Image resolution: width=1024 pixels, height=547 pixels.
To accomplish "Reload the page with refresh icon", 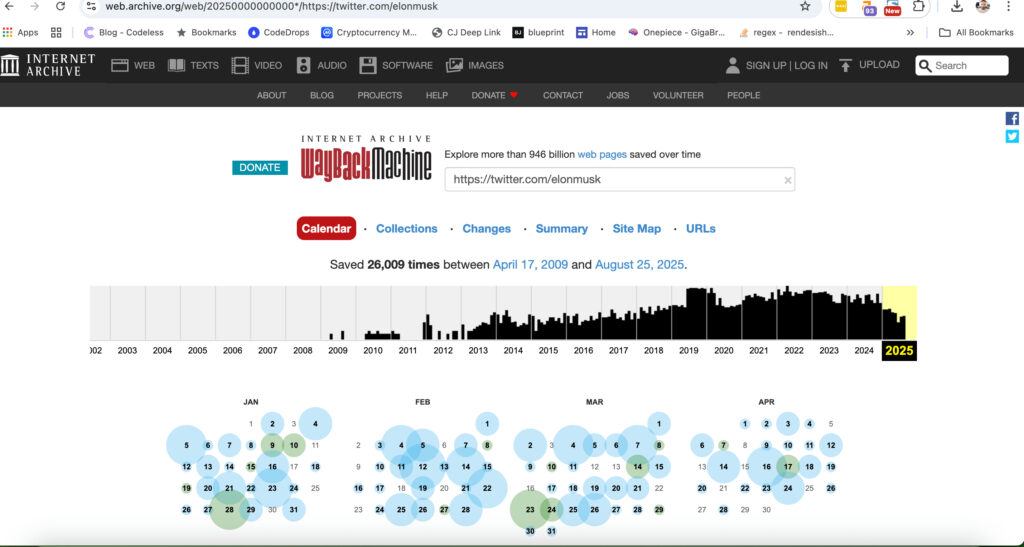I will coord(60,6).
